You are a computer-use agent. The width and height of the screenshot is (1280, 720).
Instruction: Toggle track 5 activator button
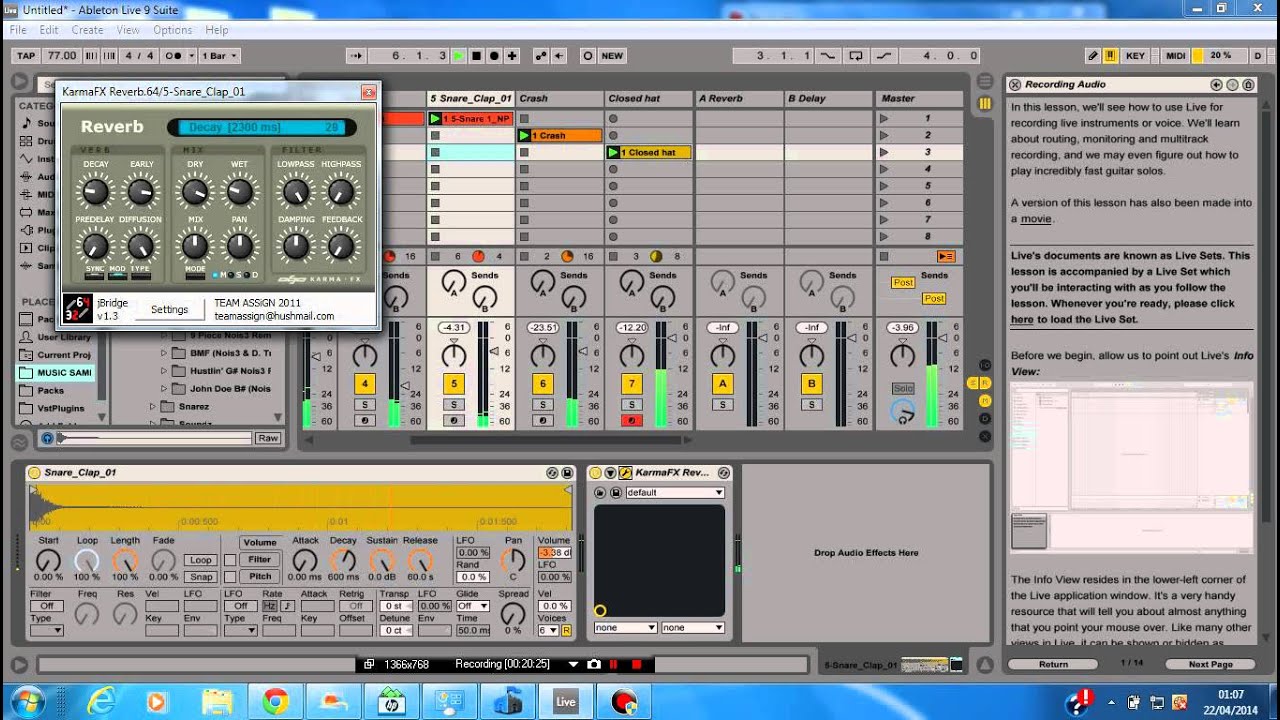coord(454,384)
